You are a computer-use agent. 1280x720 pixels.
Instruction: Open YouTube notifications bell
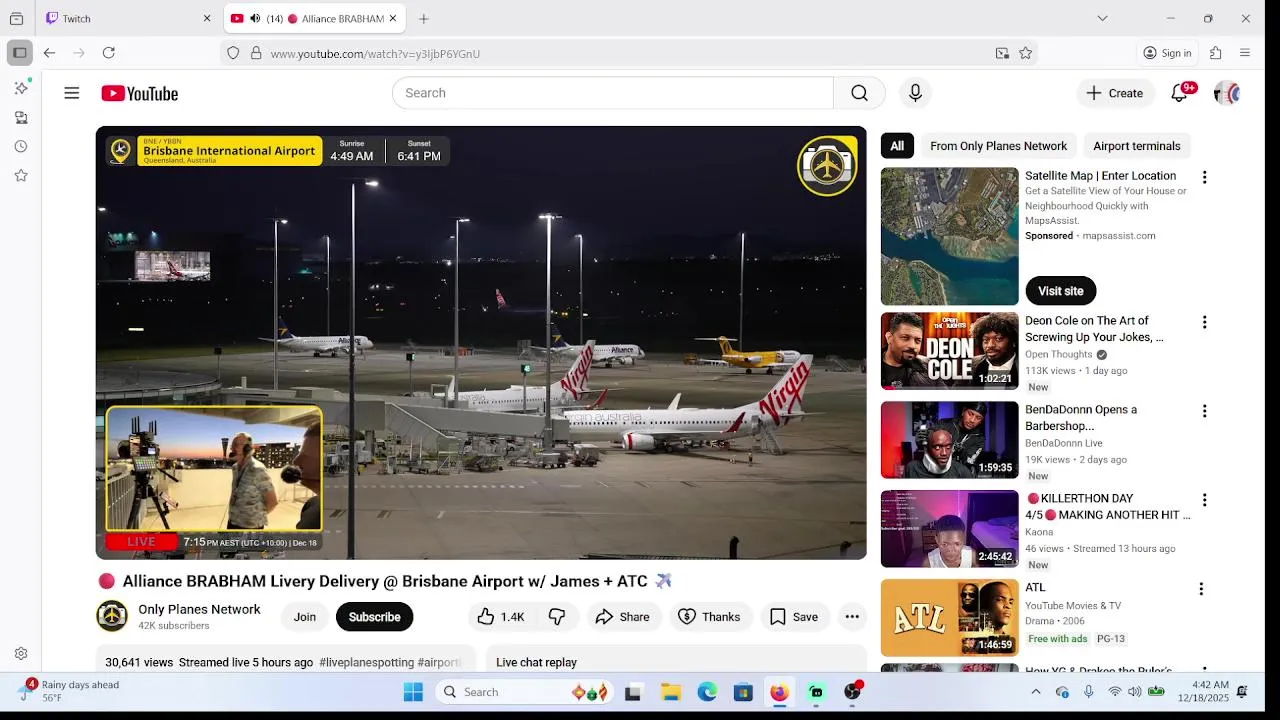click(1180, 93)
